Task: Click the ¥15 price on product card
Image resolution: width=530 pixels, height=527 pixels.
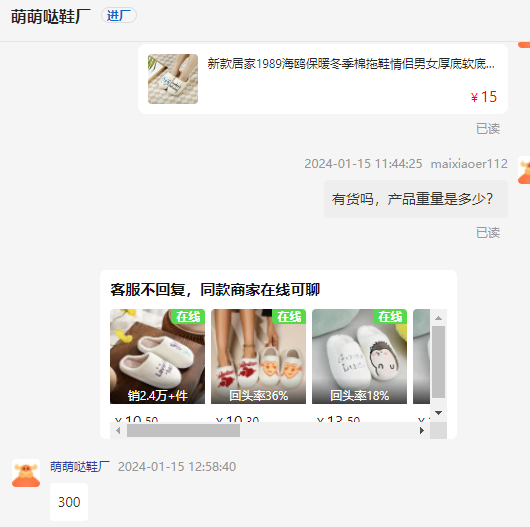Action: [483, 97]
